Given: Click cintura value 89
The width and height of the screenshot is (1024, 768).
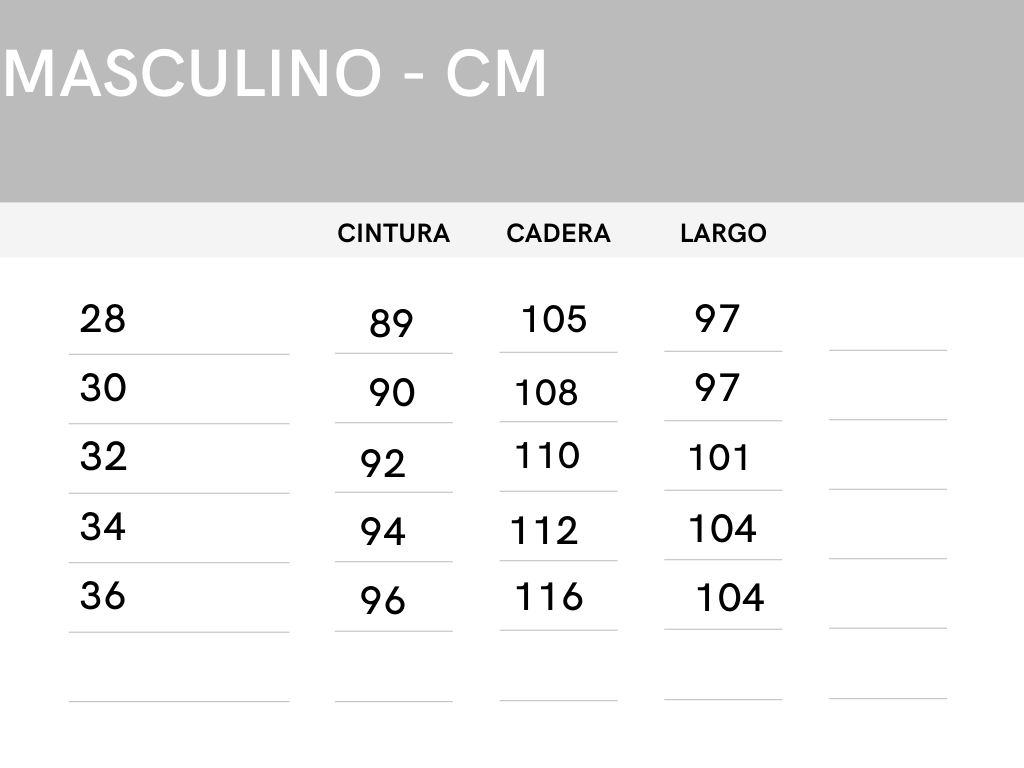Looking at the screenshot, I should (x=391, y=324).
